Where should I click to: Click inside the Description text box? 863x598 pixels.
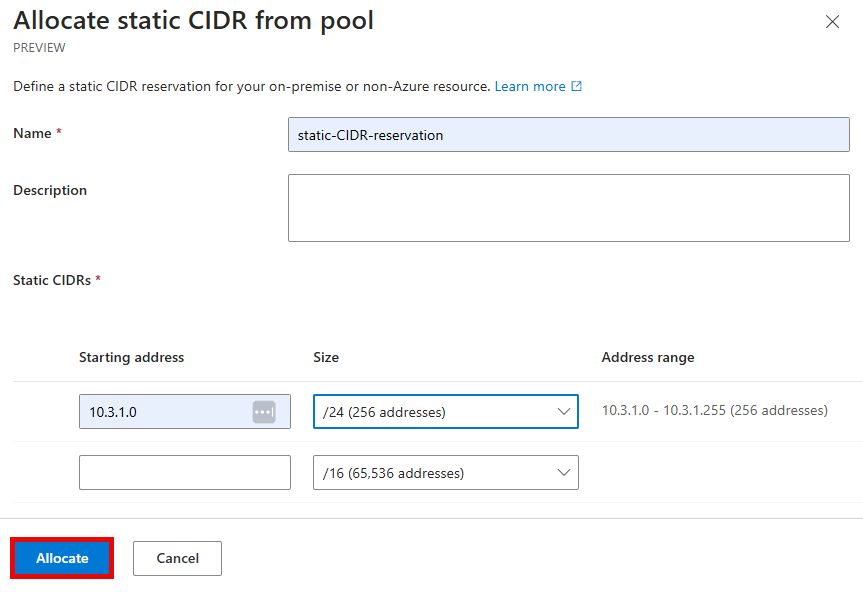569,208
